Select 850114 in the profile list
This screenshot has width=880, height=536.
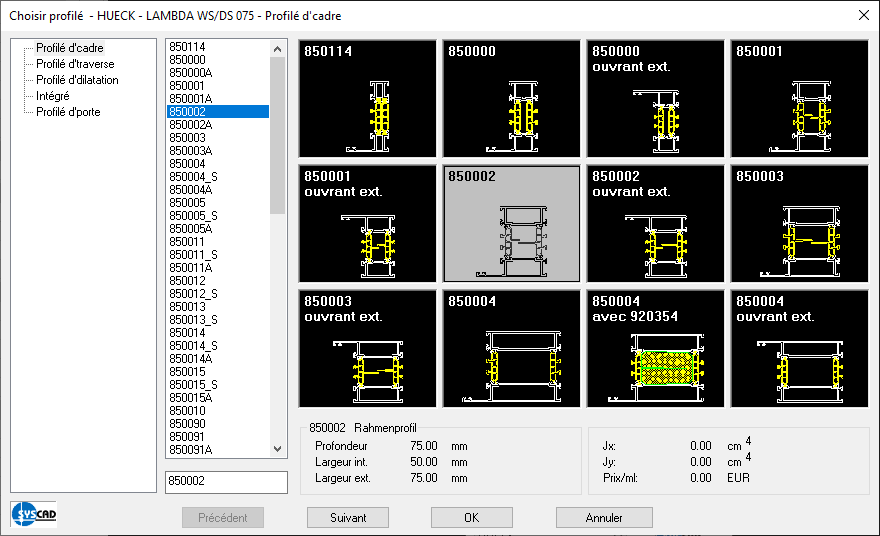click(x=218, y=47)
